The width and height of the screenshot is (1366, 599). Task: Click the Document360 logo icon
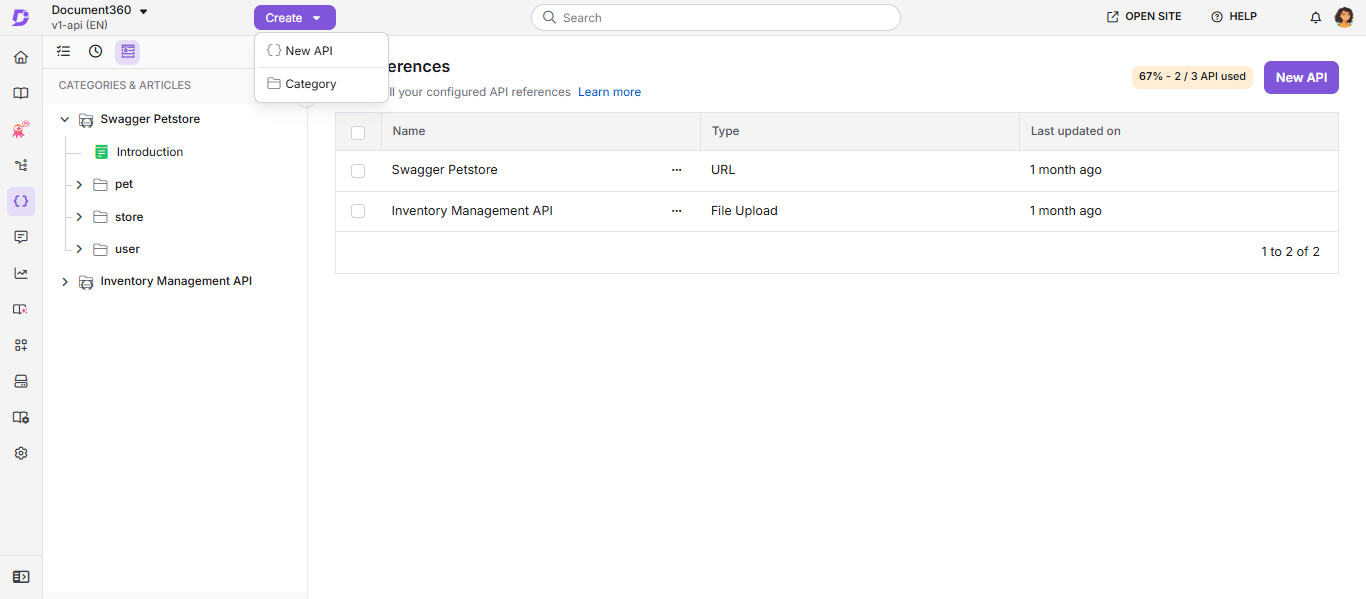coord(20,17)
